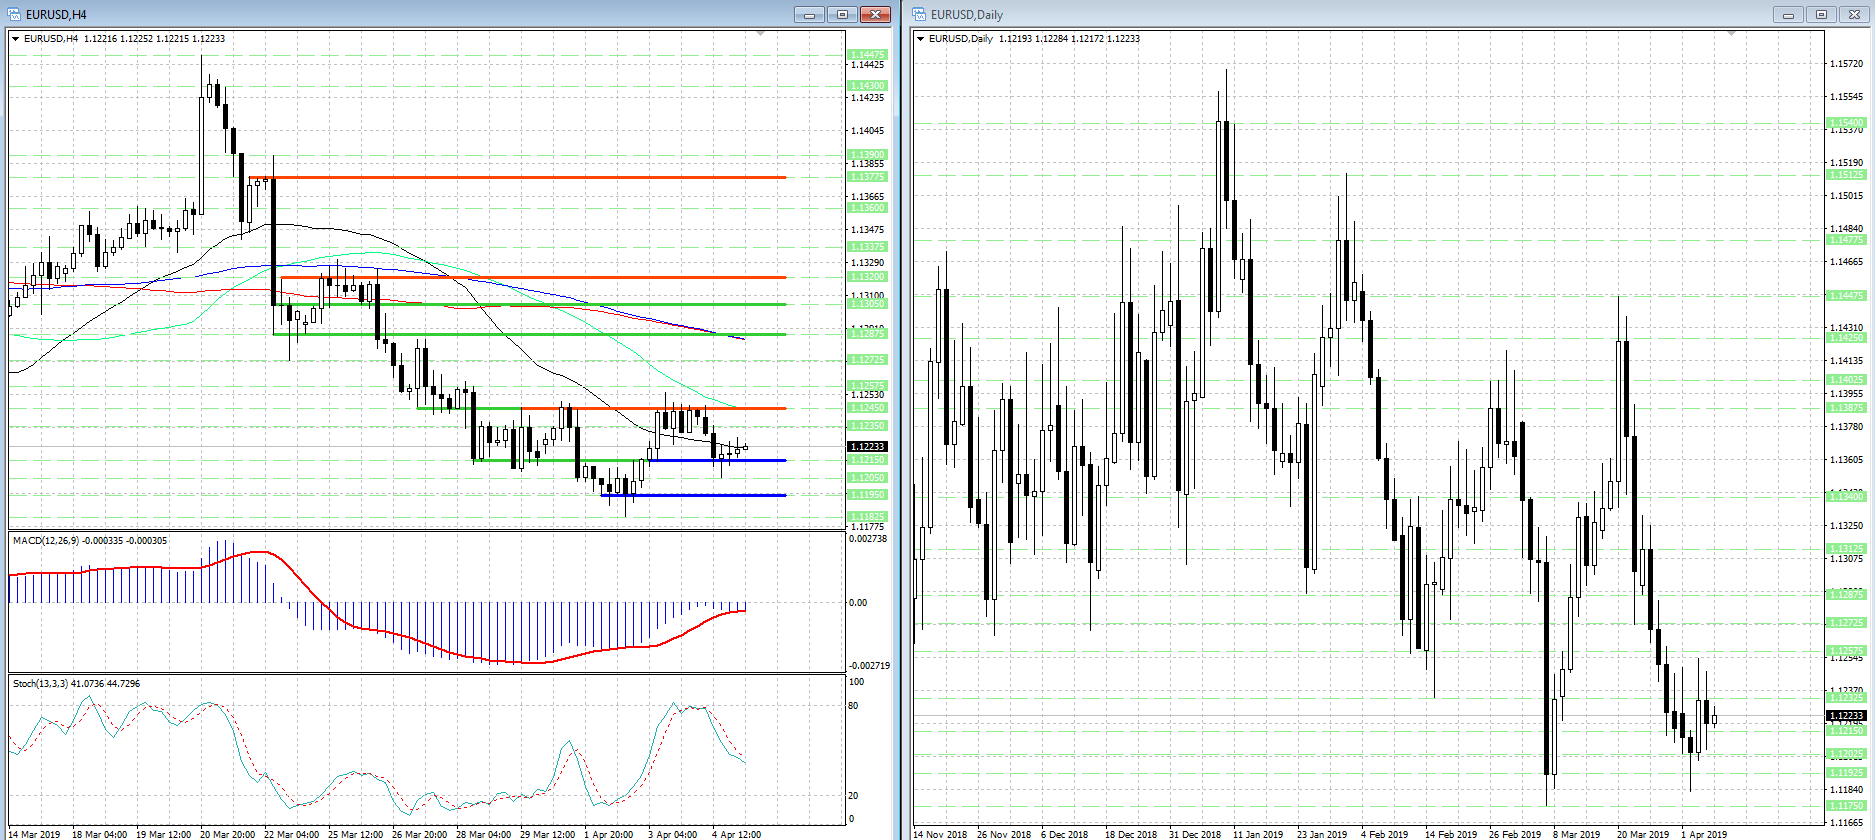The width and height of the screenshot is (1875, 840).
Task: Expand the triangle beside the EURUSD,Daily label
Action: tap(920, 39)
